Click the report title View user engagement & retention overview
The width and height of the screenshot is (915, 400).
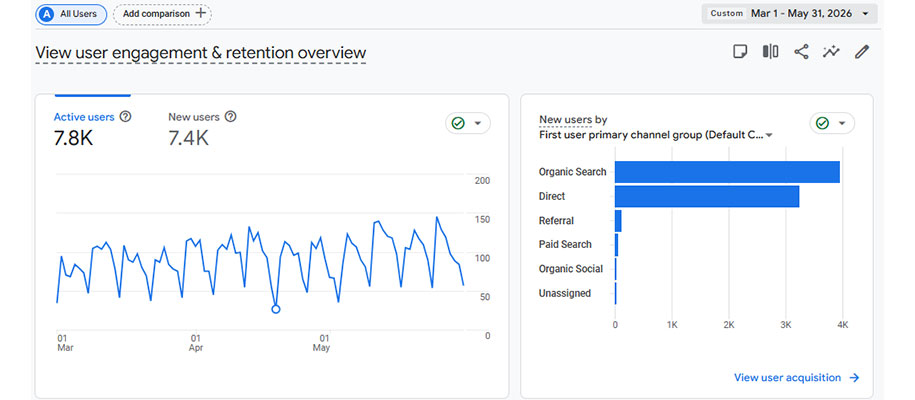pos(201,53)
